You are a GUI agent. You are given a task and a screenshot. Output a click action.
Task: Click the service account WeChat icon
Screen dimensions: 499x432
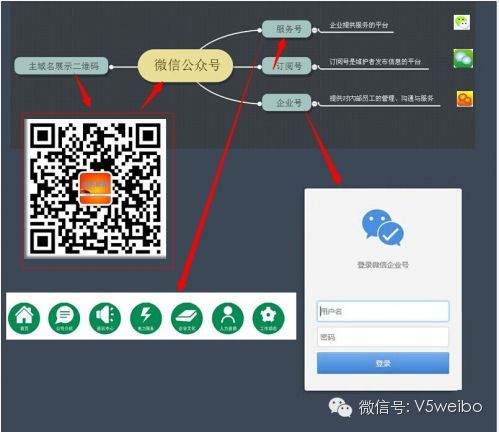462,23
